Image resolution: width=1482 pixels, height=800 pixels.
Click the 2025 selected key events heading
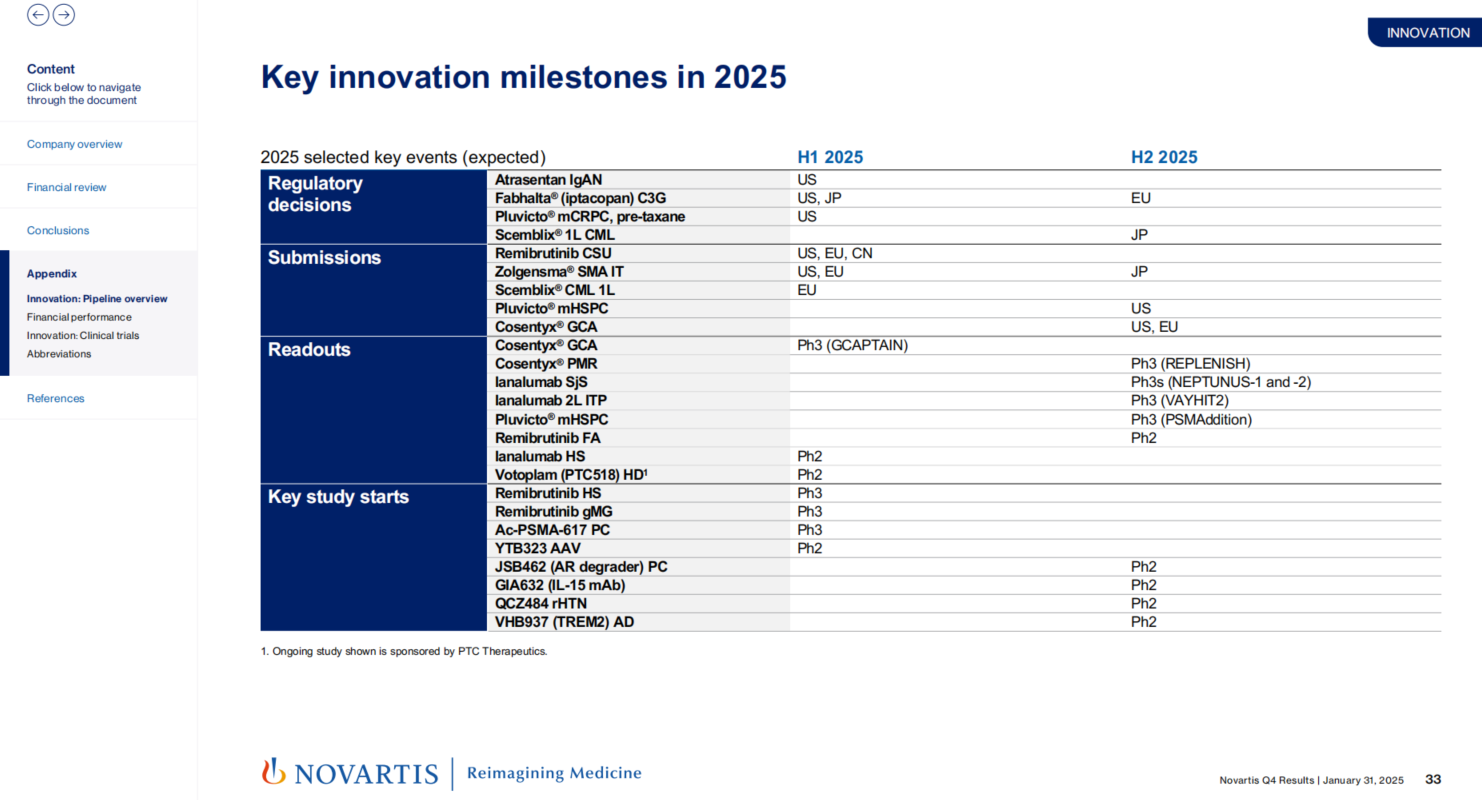403,157
